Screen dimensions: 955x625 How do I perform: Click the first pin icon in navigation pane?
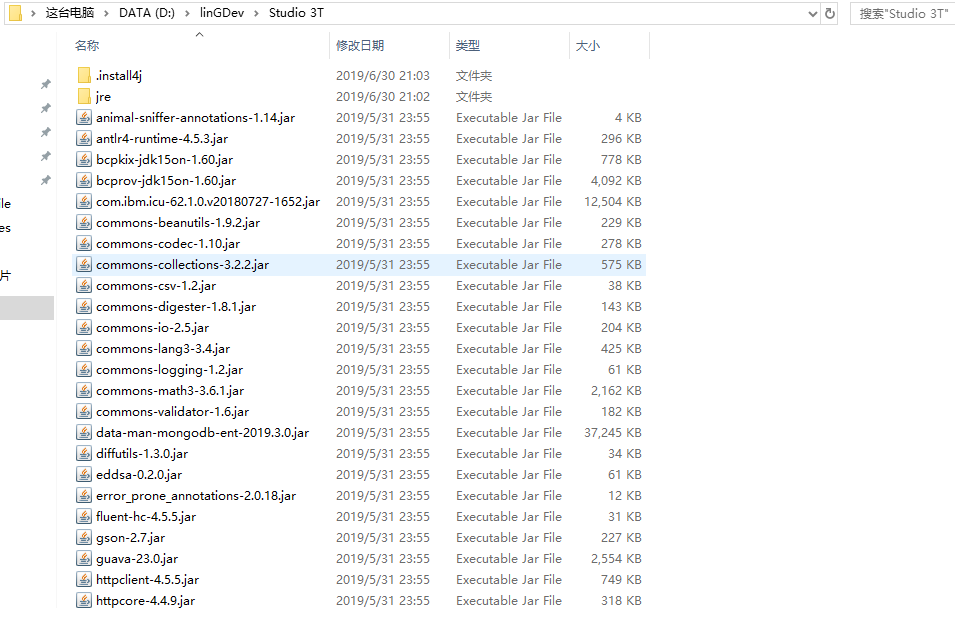(46, 84)
